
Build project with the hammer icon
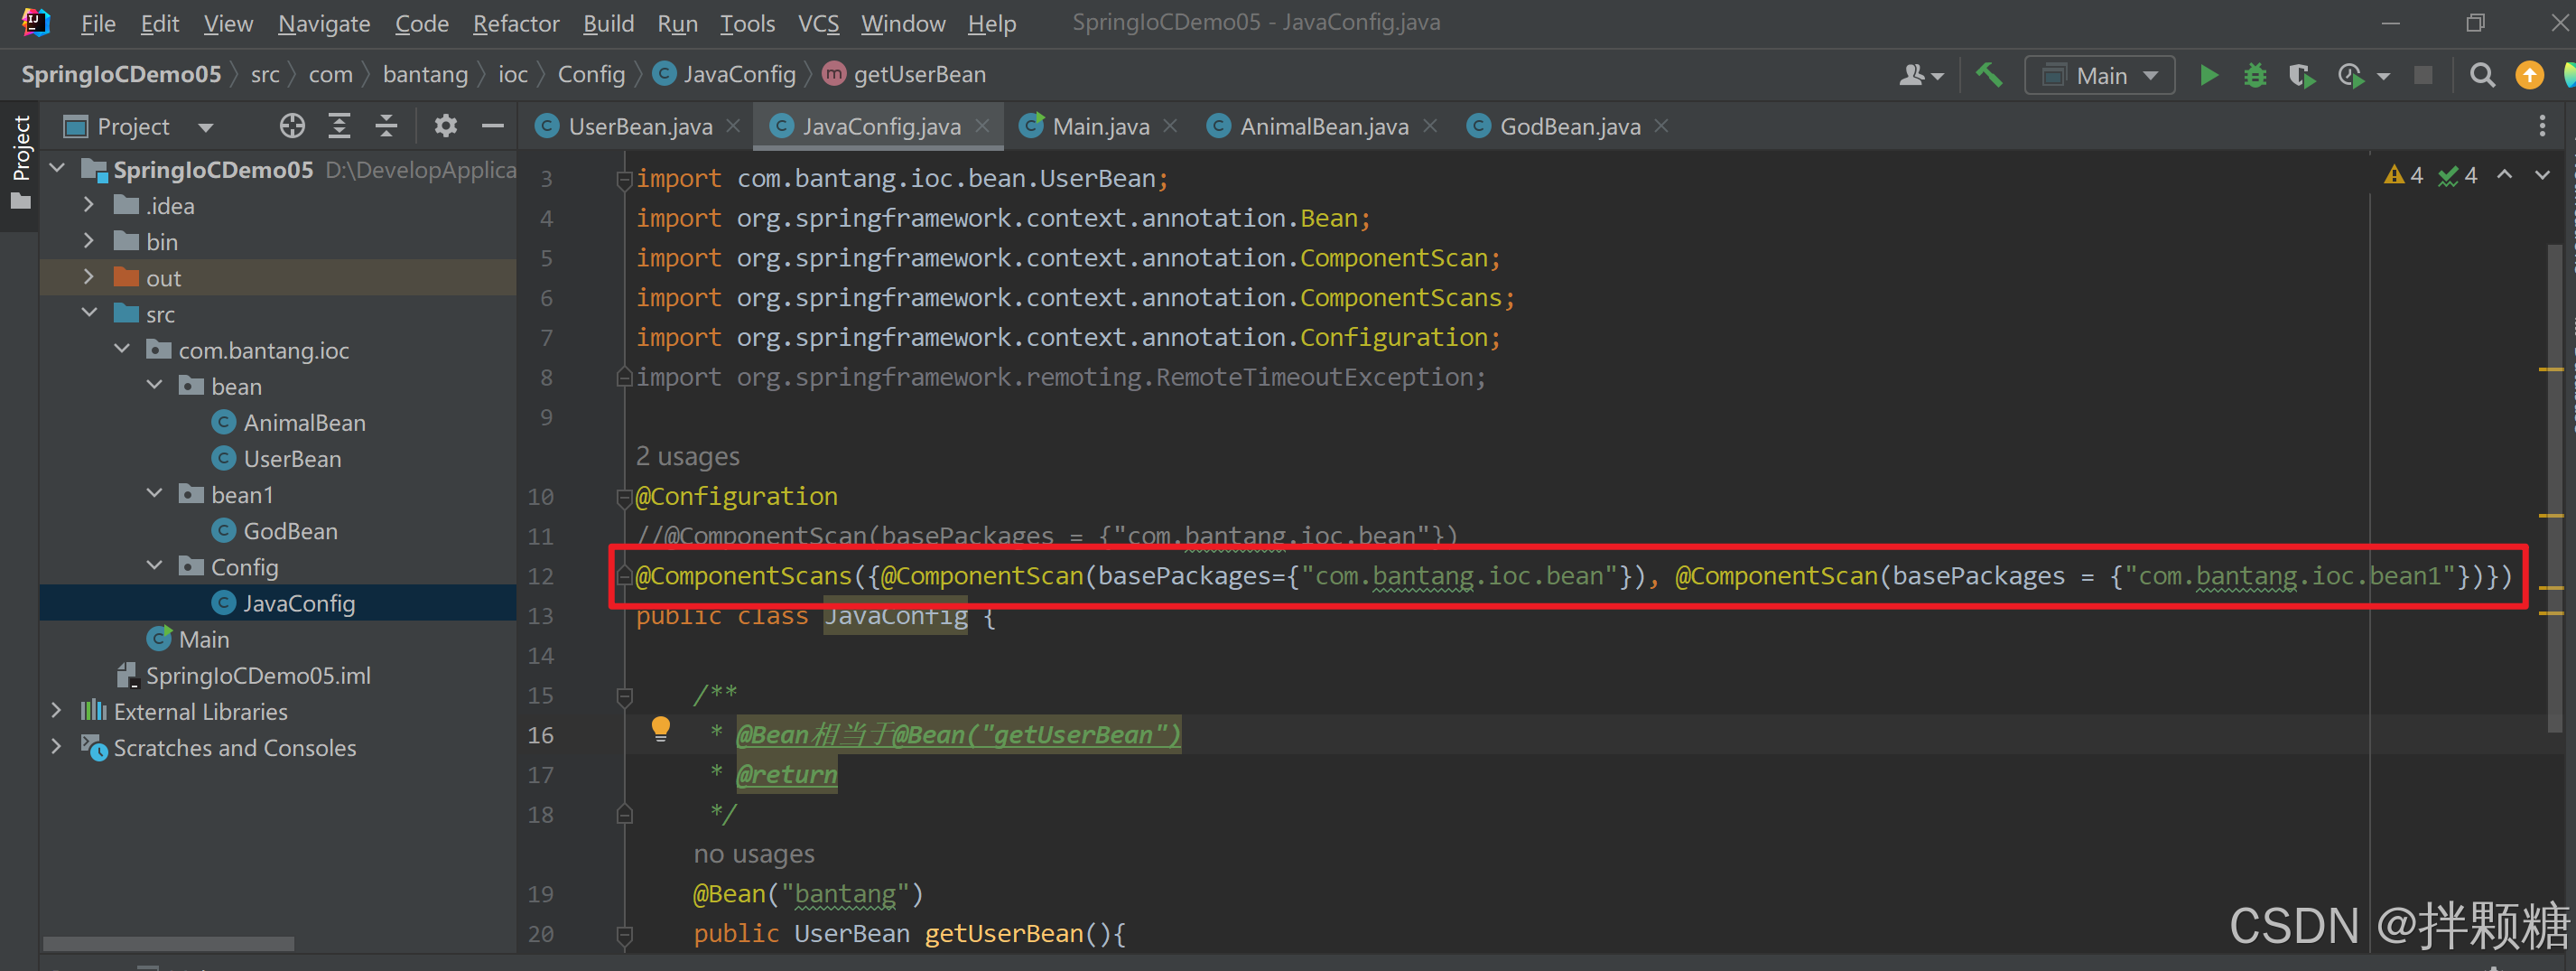coord(1989,75)
